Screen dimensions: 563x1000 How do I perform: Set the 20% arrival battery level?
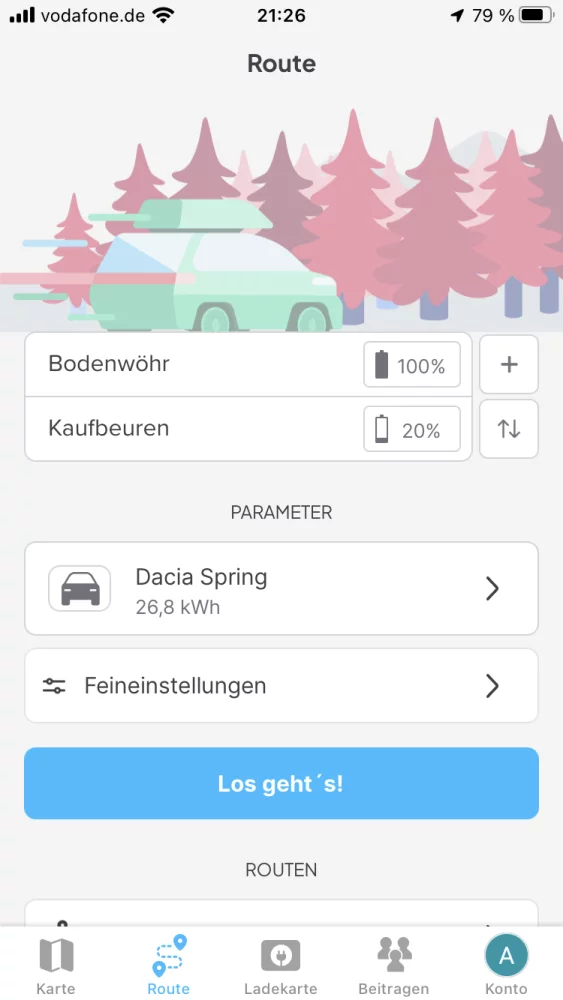click(x=412, y=429)
